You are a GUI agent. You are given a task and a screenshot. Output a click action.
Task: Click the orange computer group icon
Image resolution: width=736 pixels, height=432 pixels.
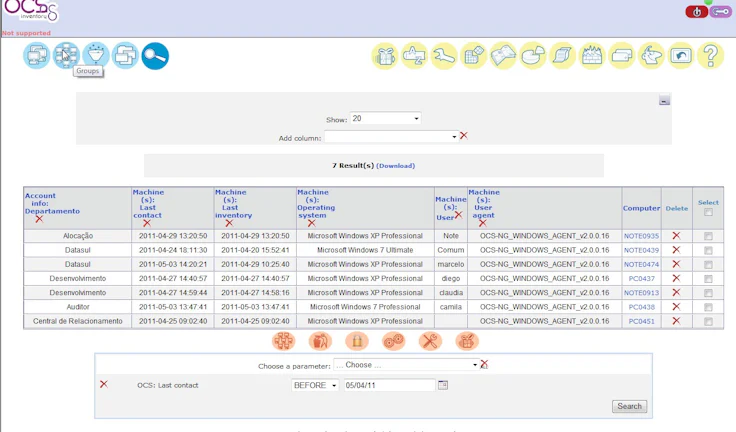(284, 341)
